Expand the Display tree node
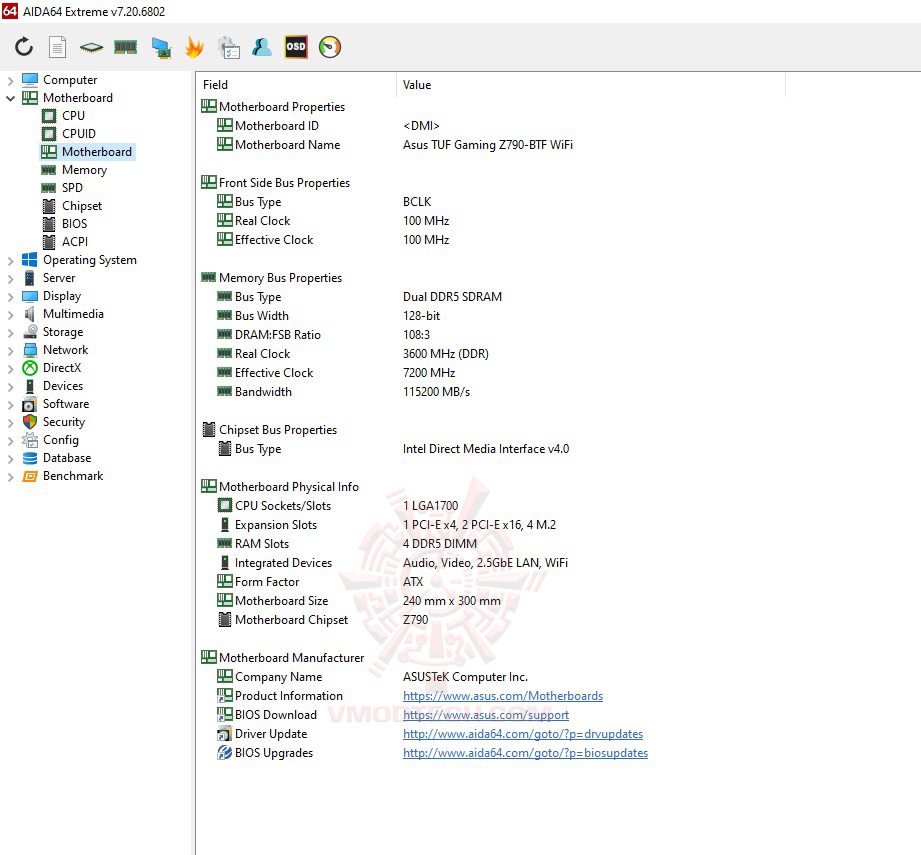Image resolution: width=921 pixels, height=855 pixels. click(10, 297)
